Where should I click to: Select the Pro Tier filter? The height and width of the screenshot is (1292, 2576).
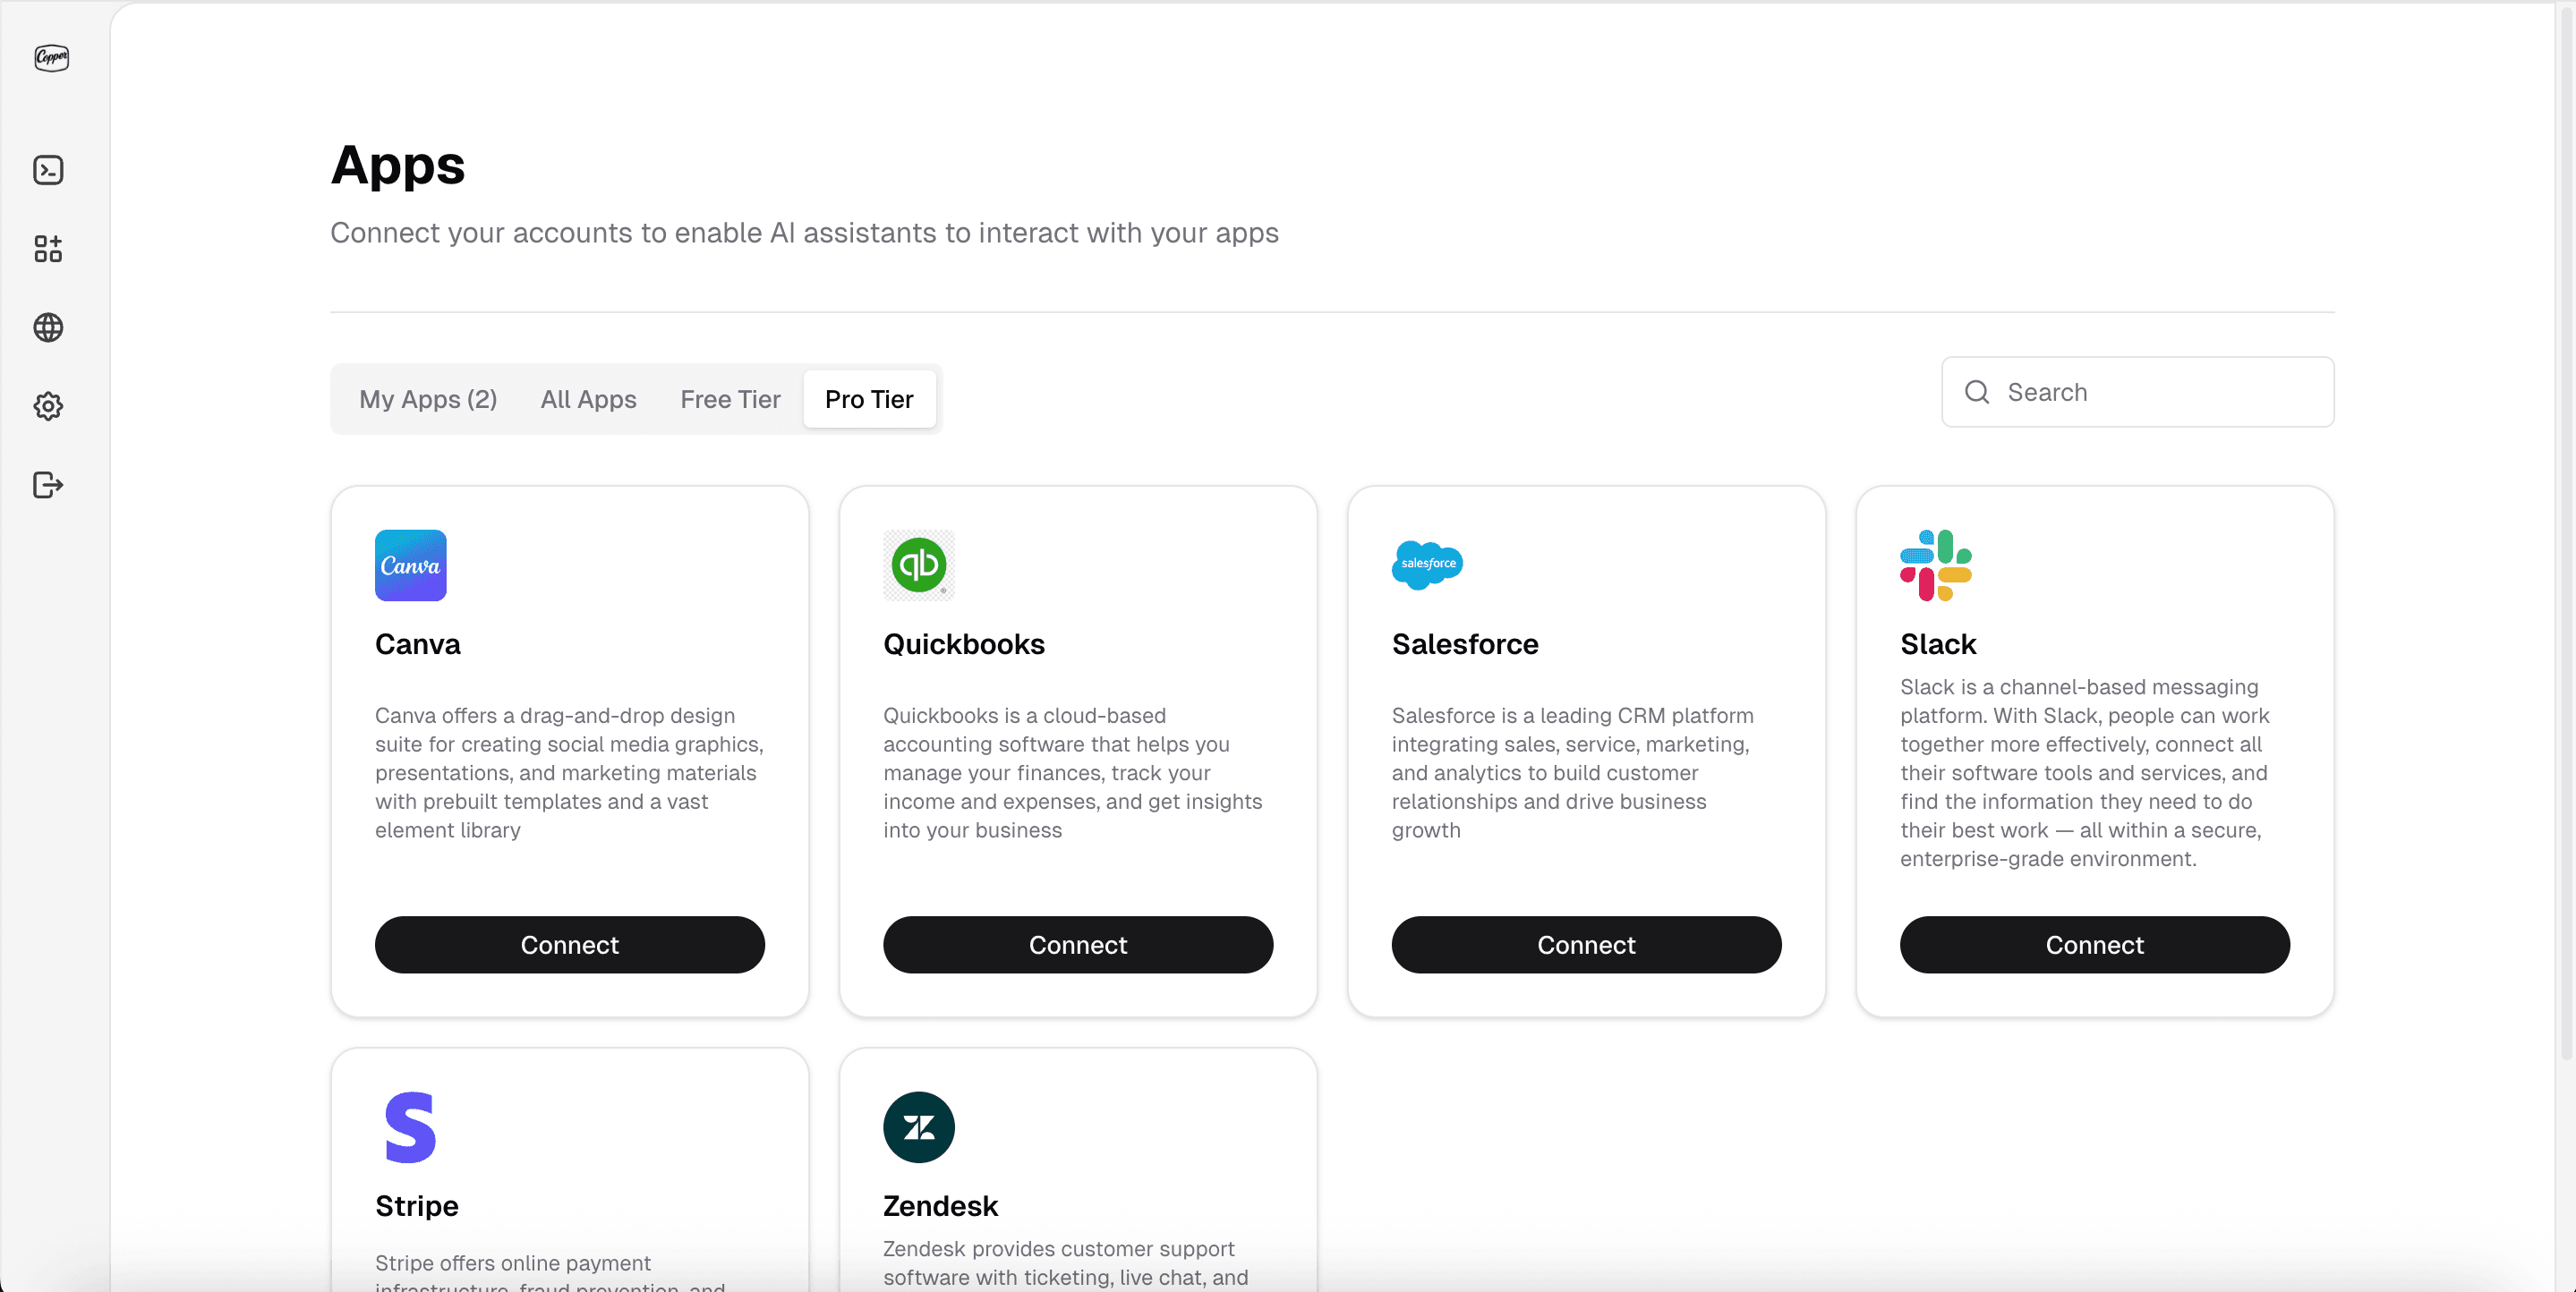(x=868, y=399)
